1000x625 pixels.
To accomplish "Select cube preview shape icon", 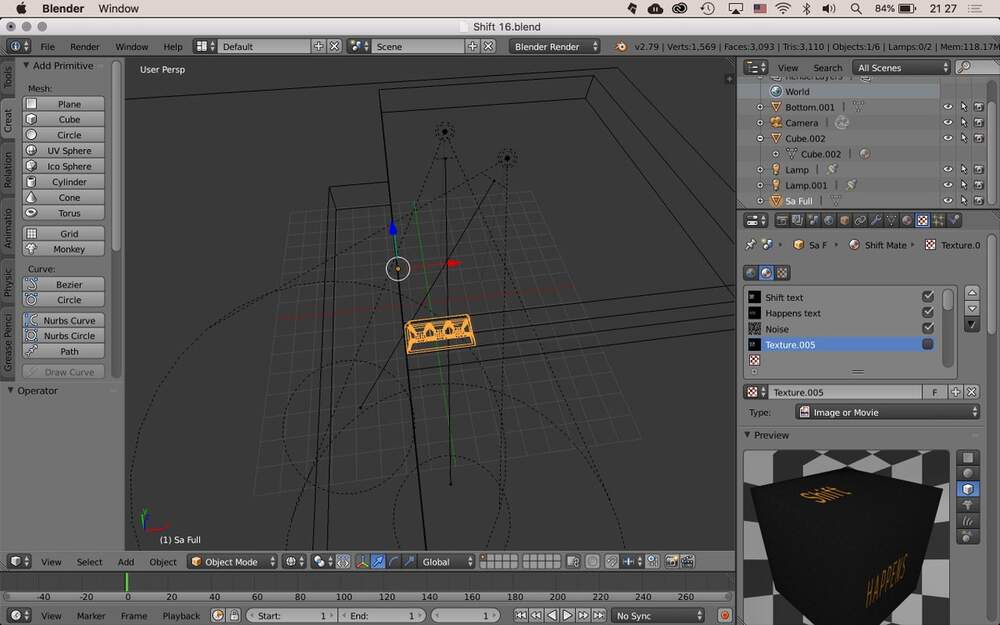I will [967, 489].
